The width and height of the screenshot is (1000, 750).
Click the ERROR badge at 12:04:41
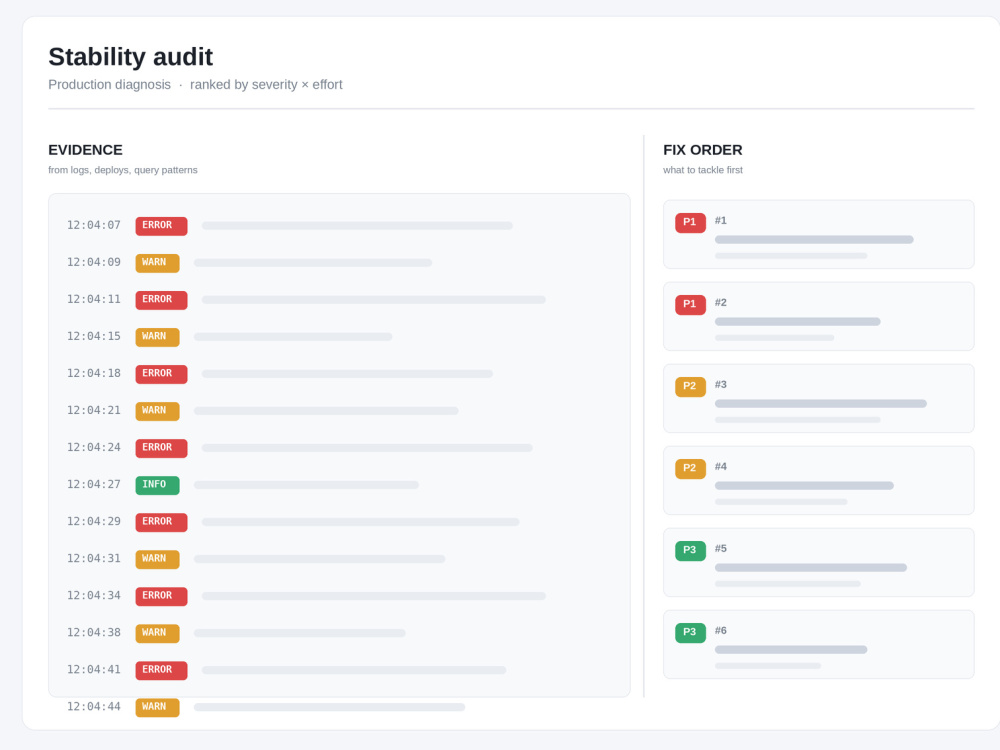click(161, 670)
